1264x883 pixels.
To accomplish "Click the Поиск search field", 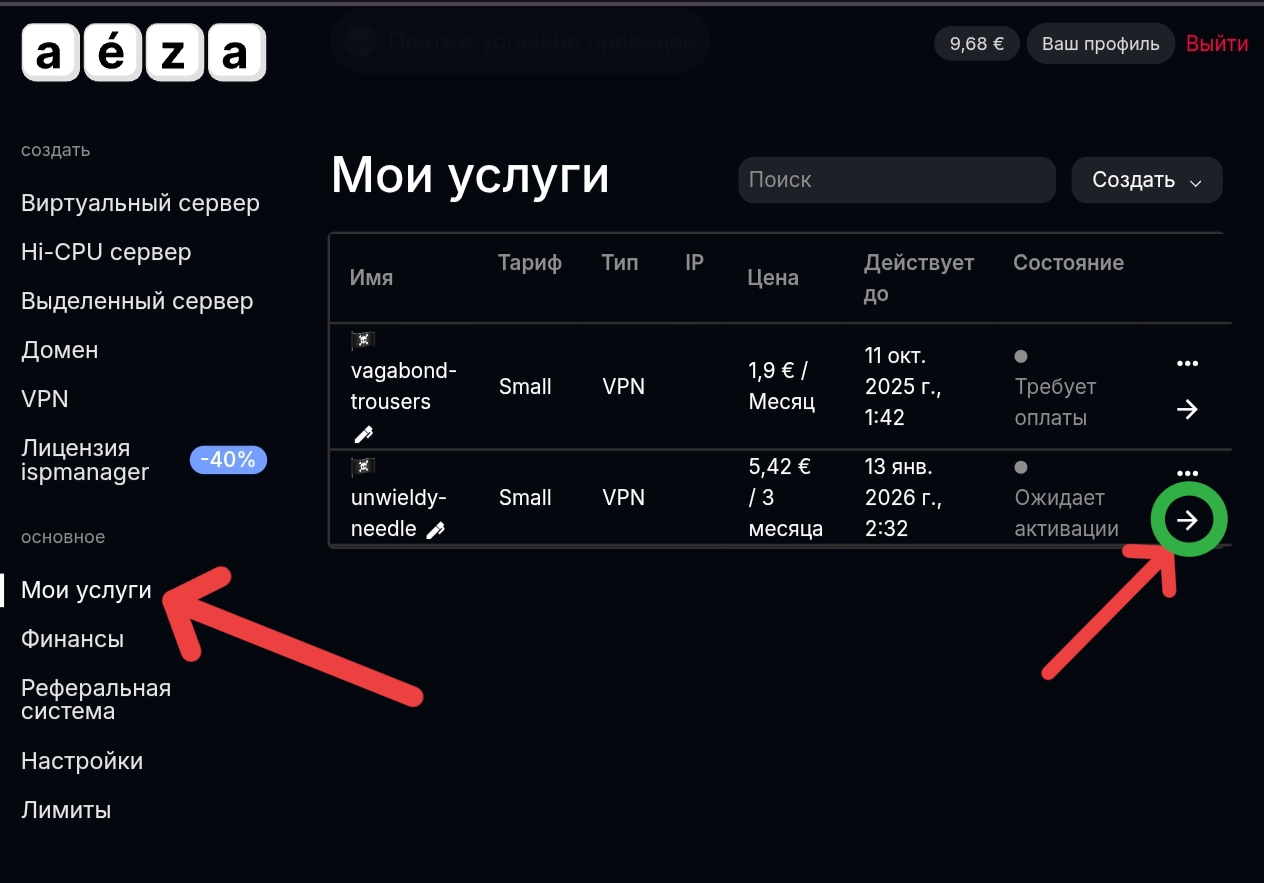I will (x=897, y=181).
